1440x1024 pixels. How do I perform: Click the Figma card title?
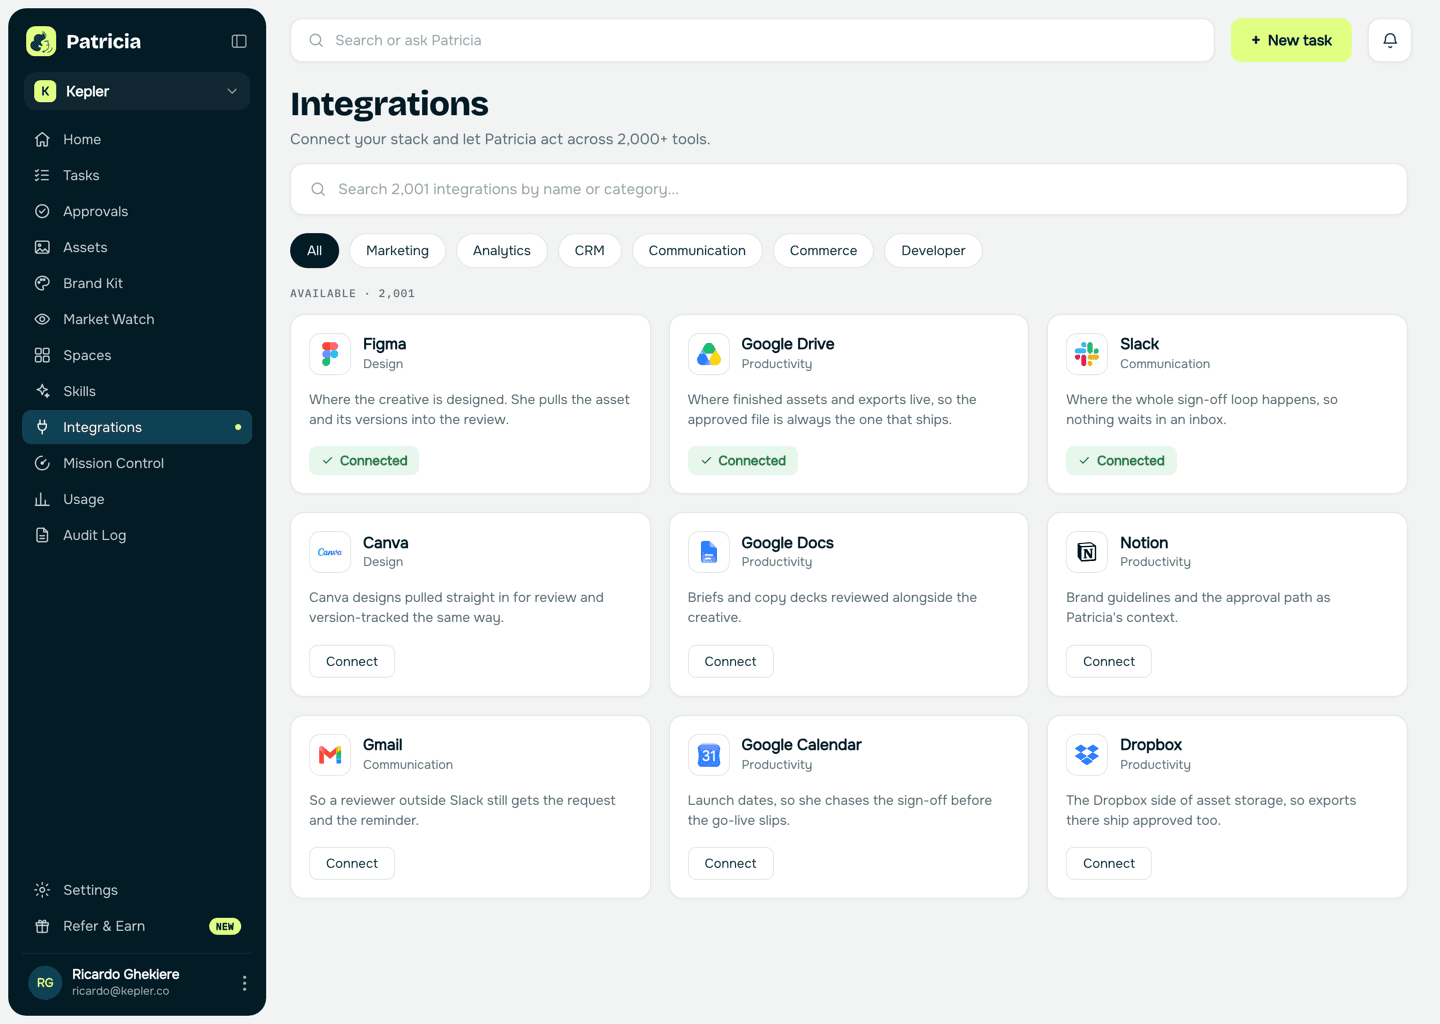pyautogui.click(x=384, y=344)
